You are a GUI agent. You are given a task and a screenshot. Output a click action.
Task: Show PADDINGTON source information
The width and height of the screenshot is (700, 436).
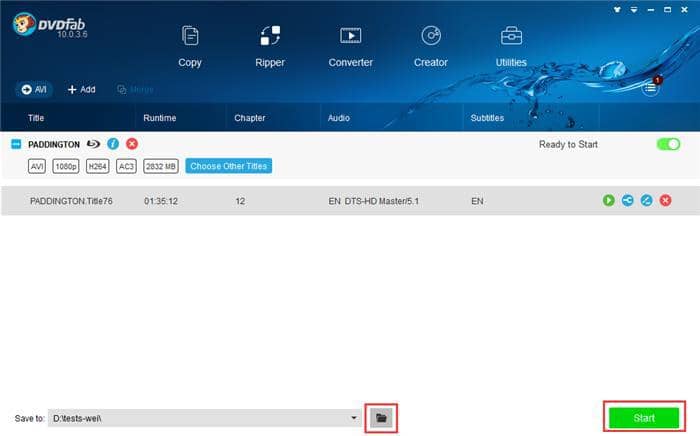[x=113, y=144]
